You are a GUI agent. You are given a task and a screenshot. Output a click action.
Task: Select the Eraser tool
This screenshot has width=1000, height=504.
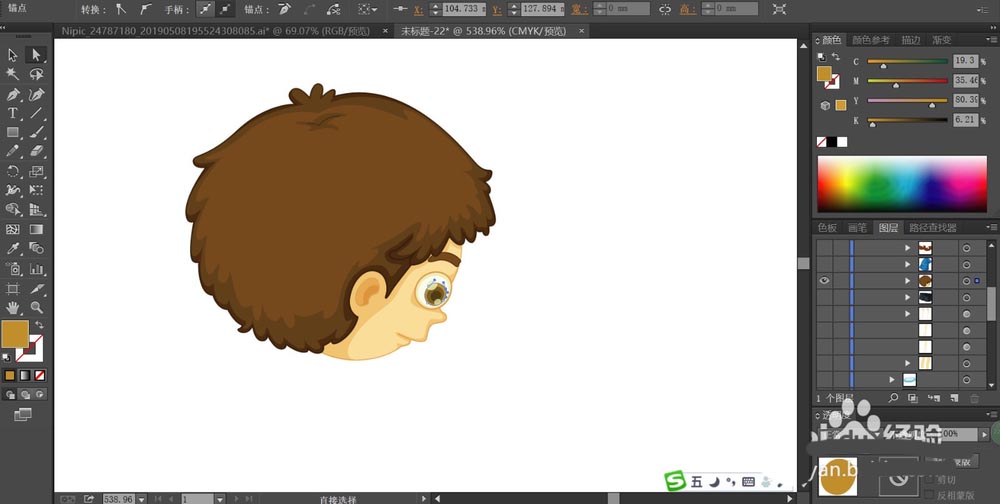pyautogui.click(x=36, y=151)
